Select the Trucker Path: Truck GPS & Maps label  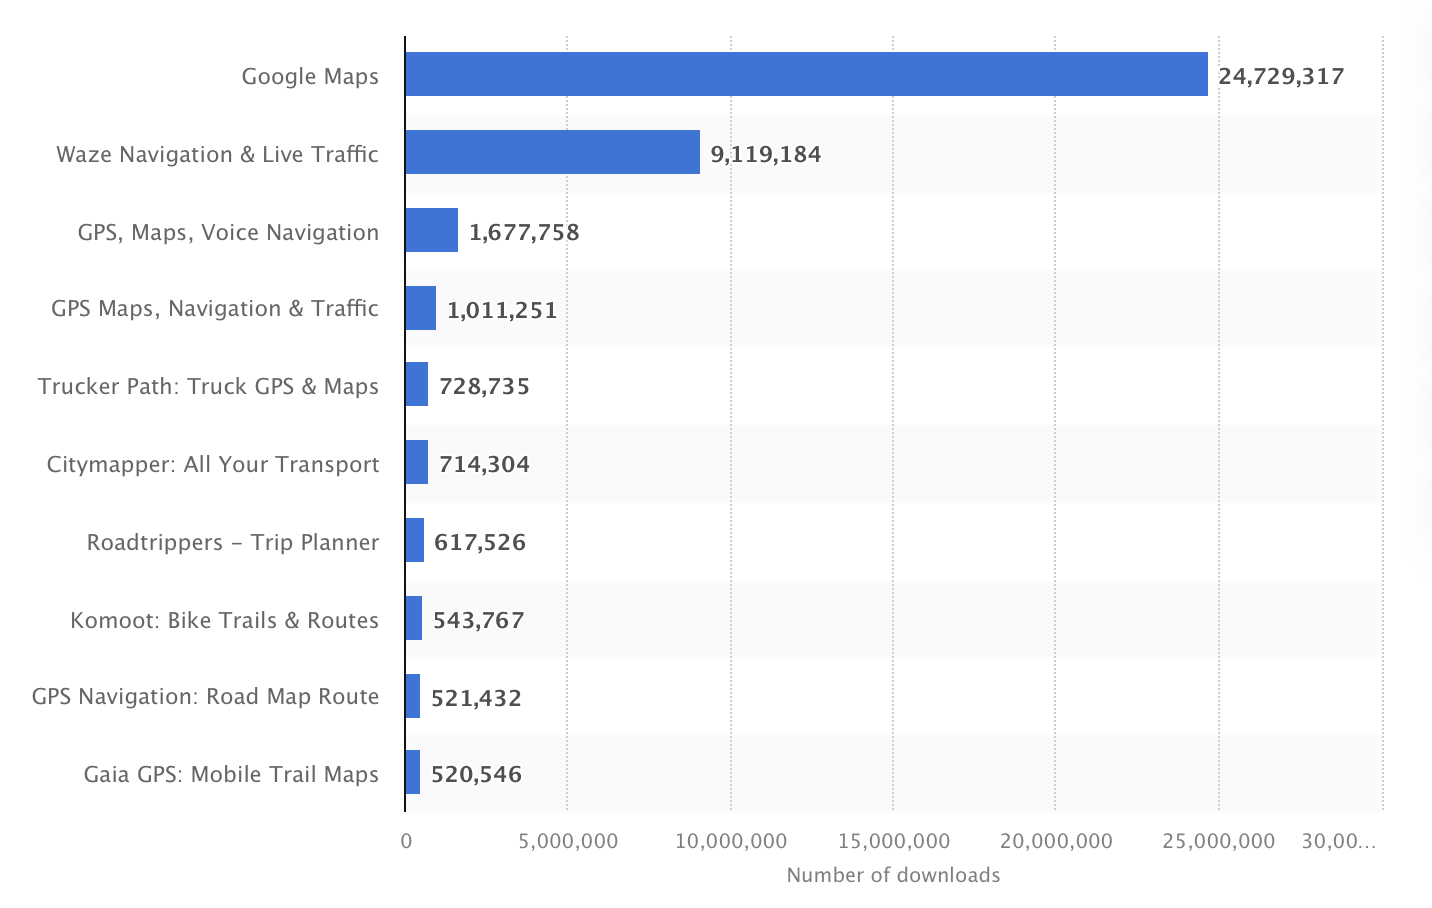208,386
